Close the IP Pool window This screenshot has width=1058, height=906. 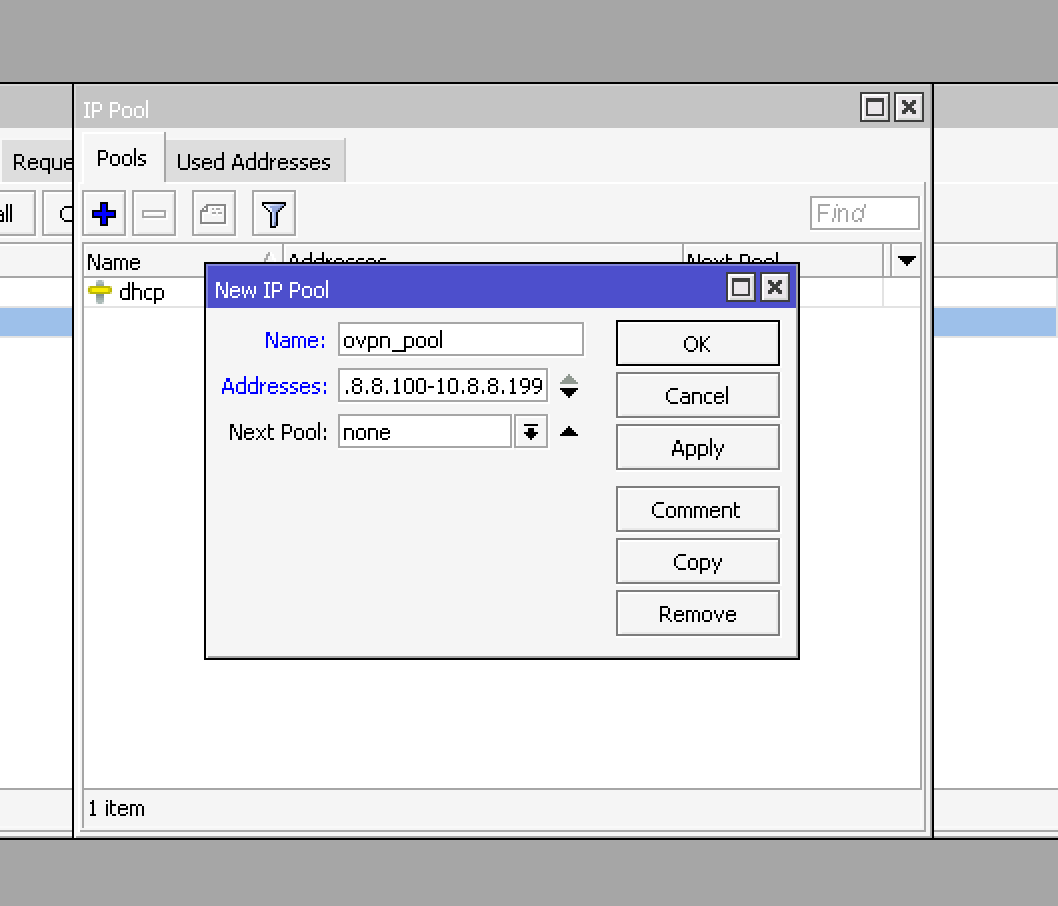point(908,108)
